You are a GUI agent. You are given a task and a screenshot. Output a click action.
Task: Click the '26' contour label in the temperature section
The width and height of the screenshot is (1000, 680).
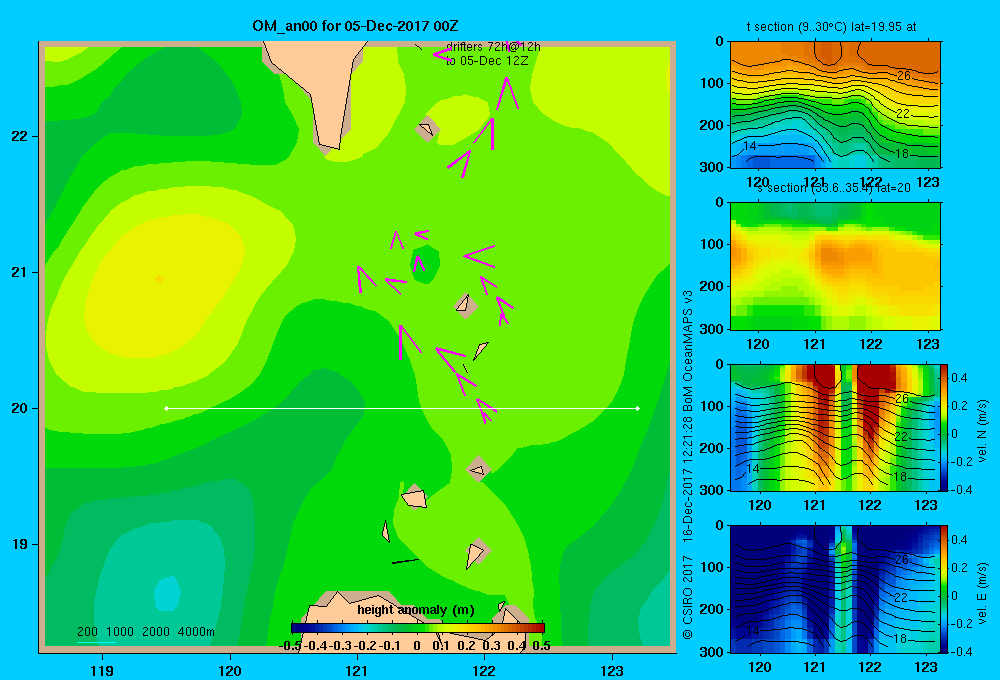pos(904,76)
